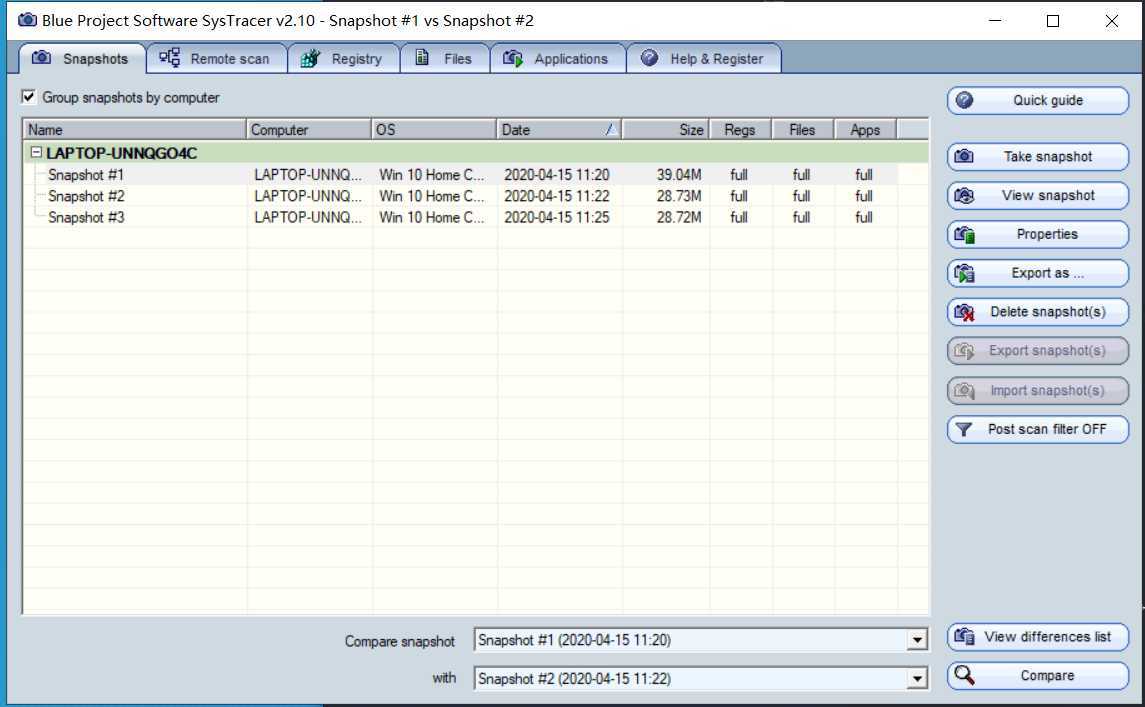Click the View snapshot button
1145x707 pixels.
point(1038,195)
